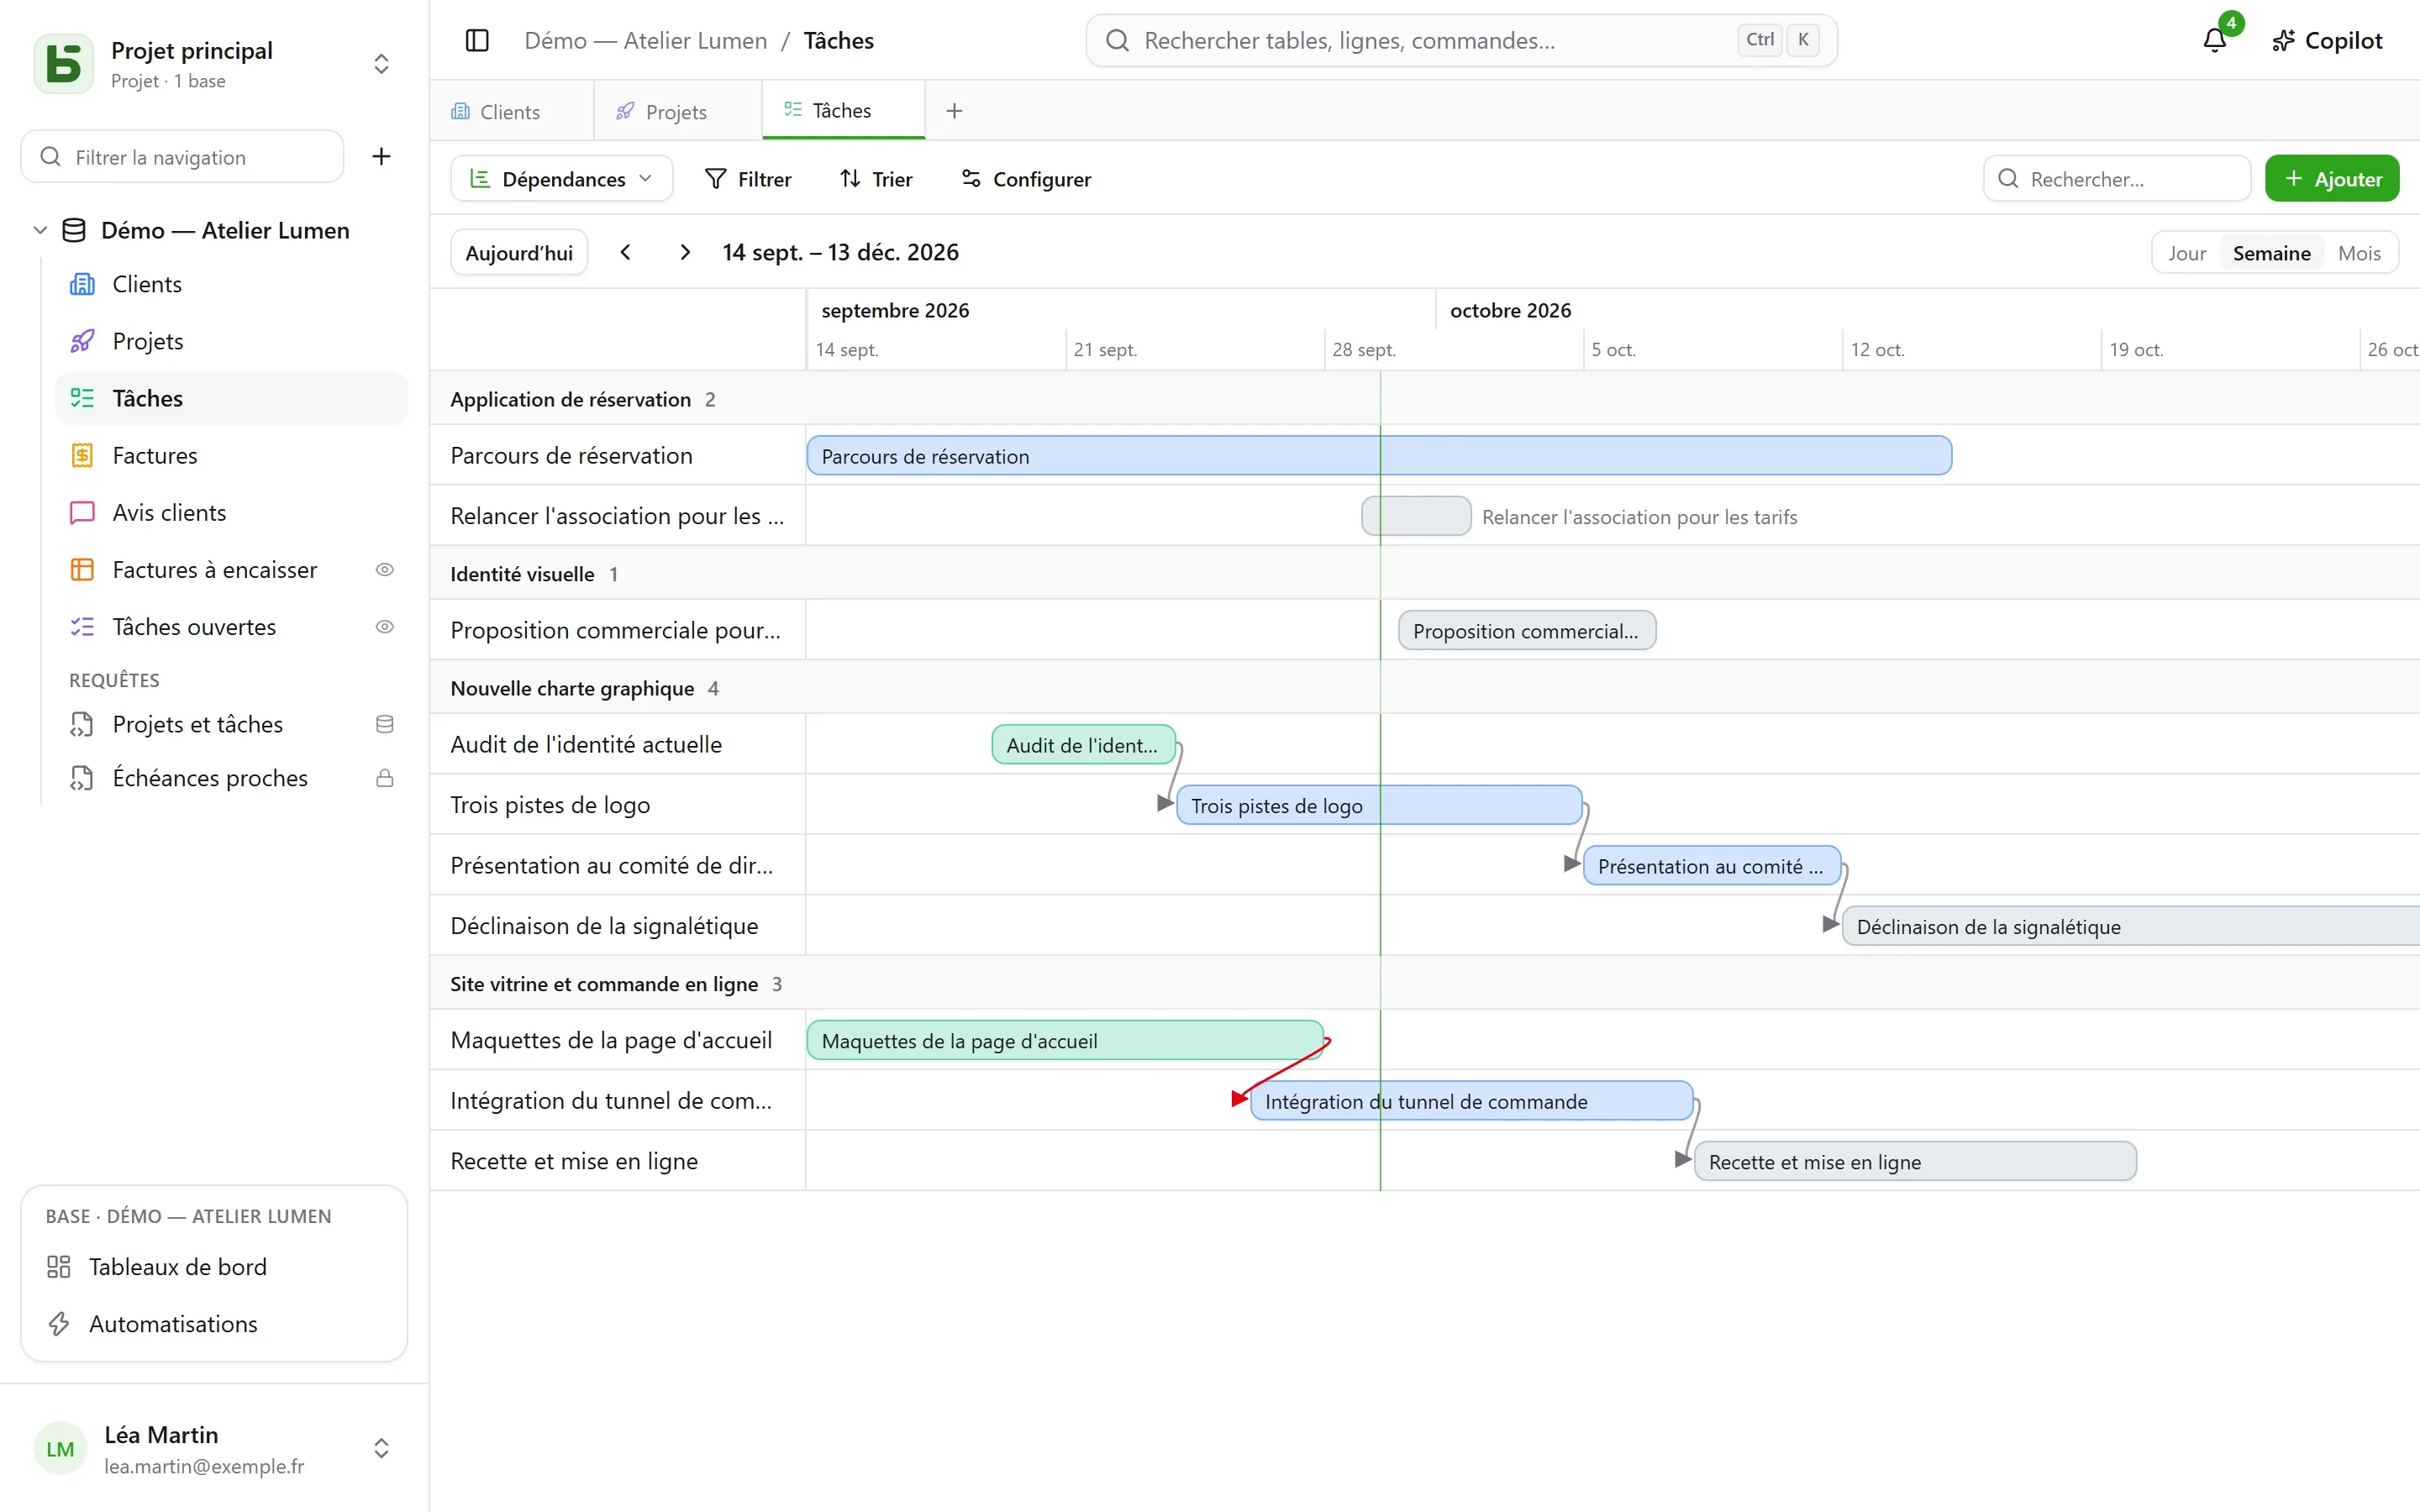Focus the Filtrer la navigation field
Image resolution: width=2420 pixels, height=1512 pixels.
tap(182, 156)
